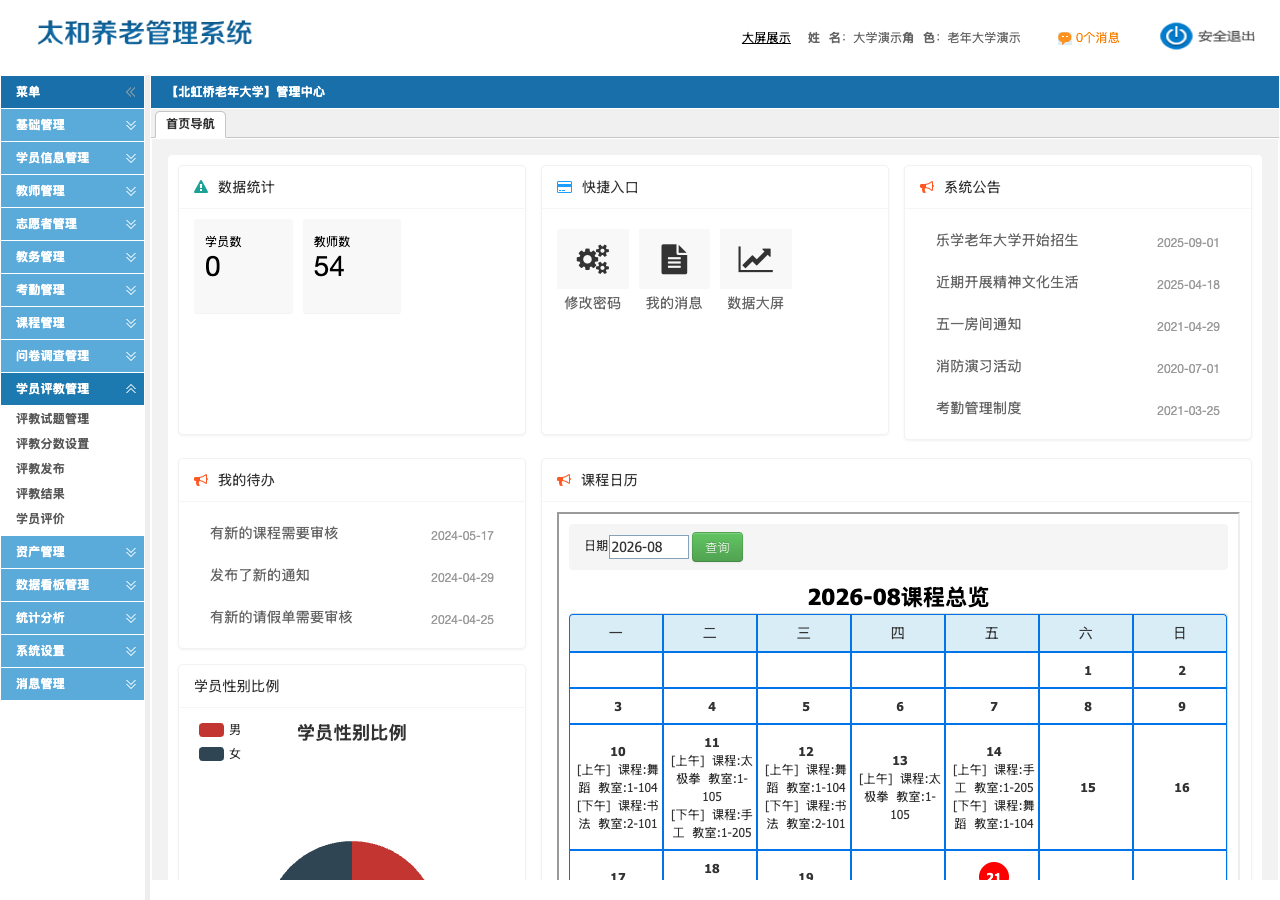Expand the 教师管理 menu section
The image size is (1280, 900).
[72, 191]
